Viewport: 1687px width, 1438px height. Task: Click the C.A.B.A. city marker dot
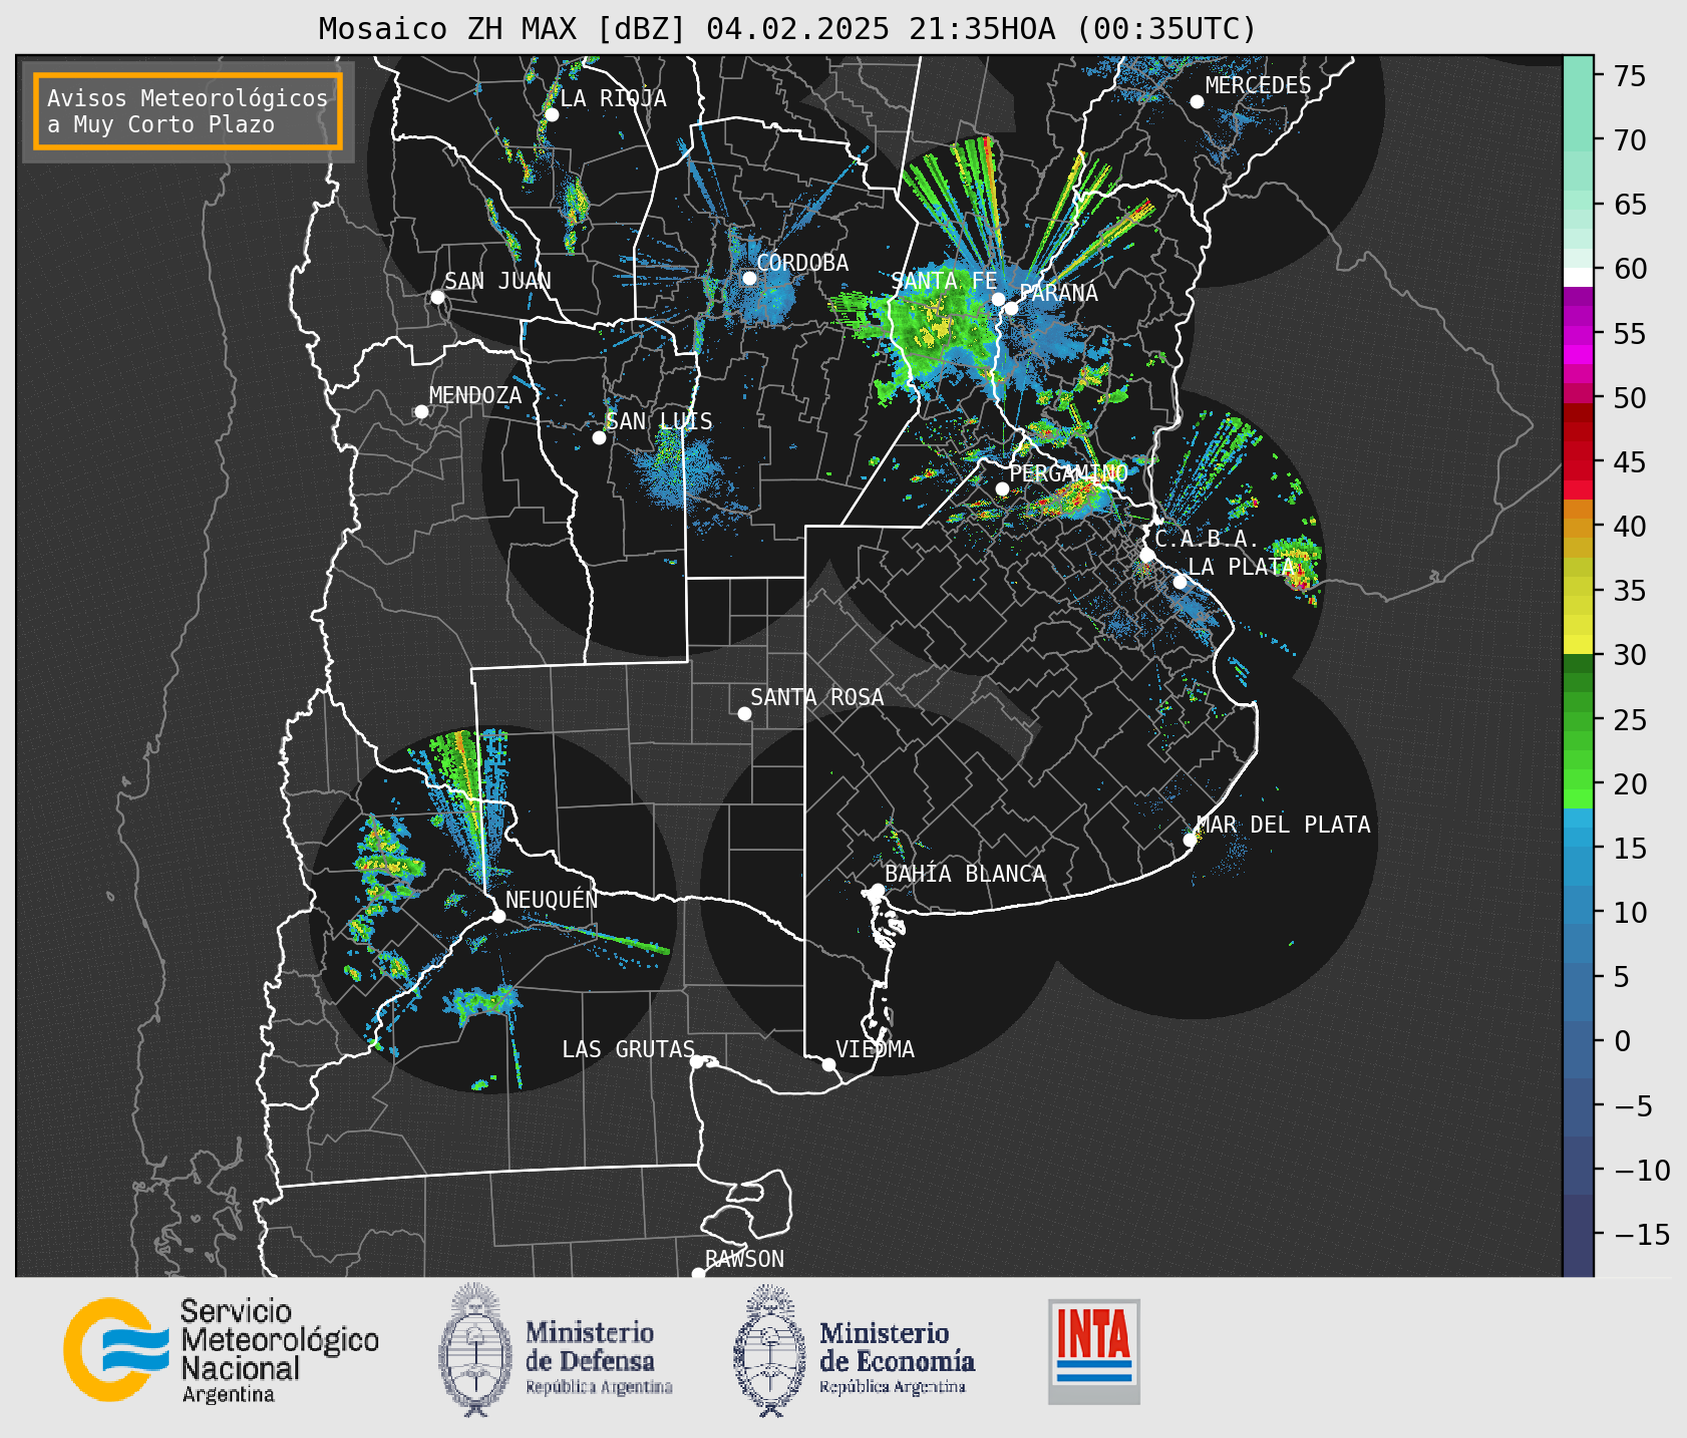[1148, 555]
